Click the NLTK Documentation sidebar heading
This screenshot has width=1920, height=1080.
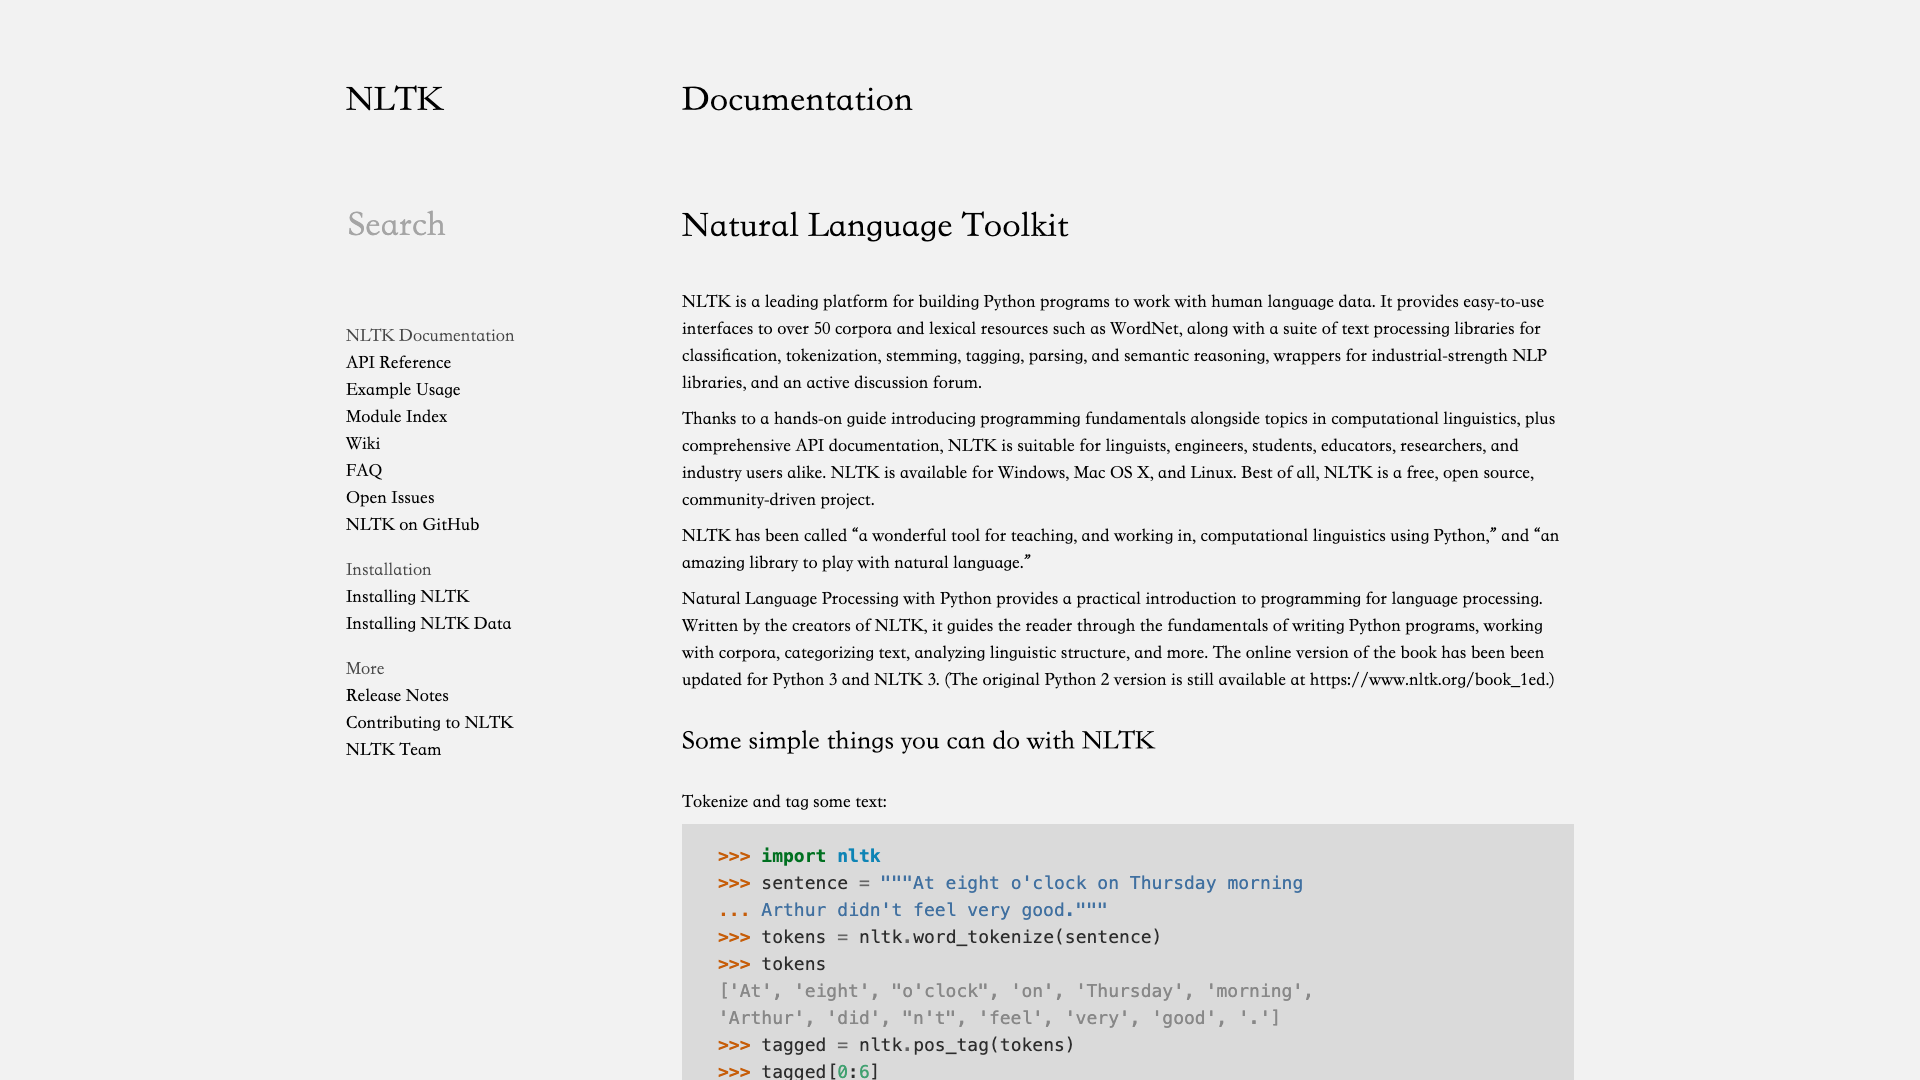430,335
